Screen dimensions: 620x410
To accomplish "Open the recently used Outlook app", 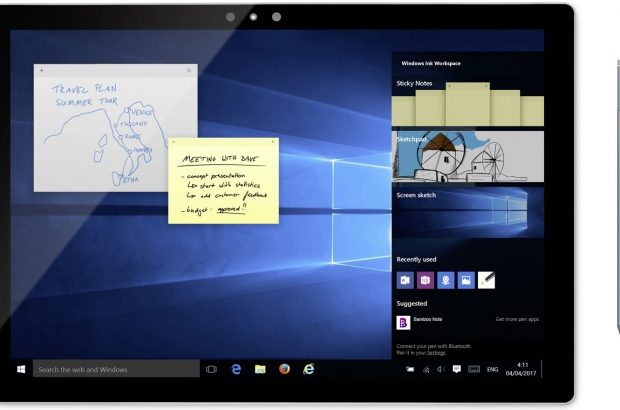I will pos(405,280).
